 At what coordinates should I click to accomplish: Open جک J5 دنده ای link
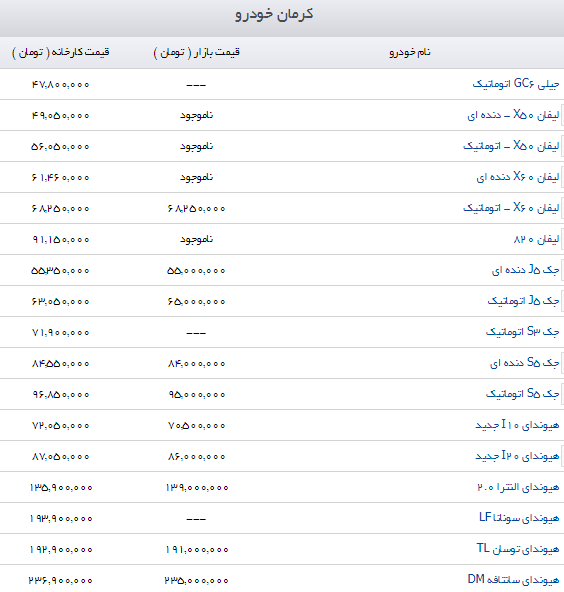[x=525, y=270]
